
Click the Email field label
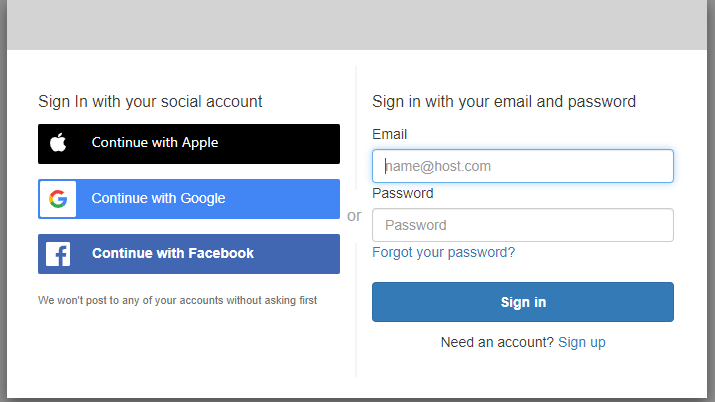tap(389, 134)
